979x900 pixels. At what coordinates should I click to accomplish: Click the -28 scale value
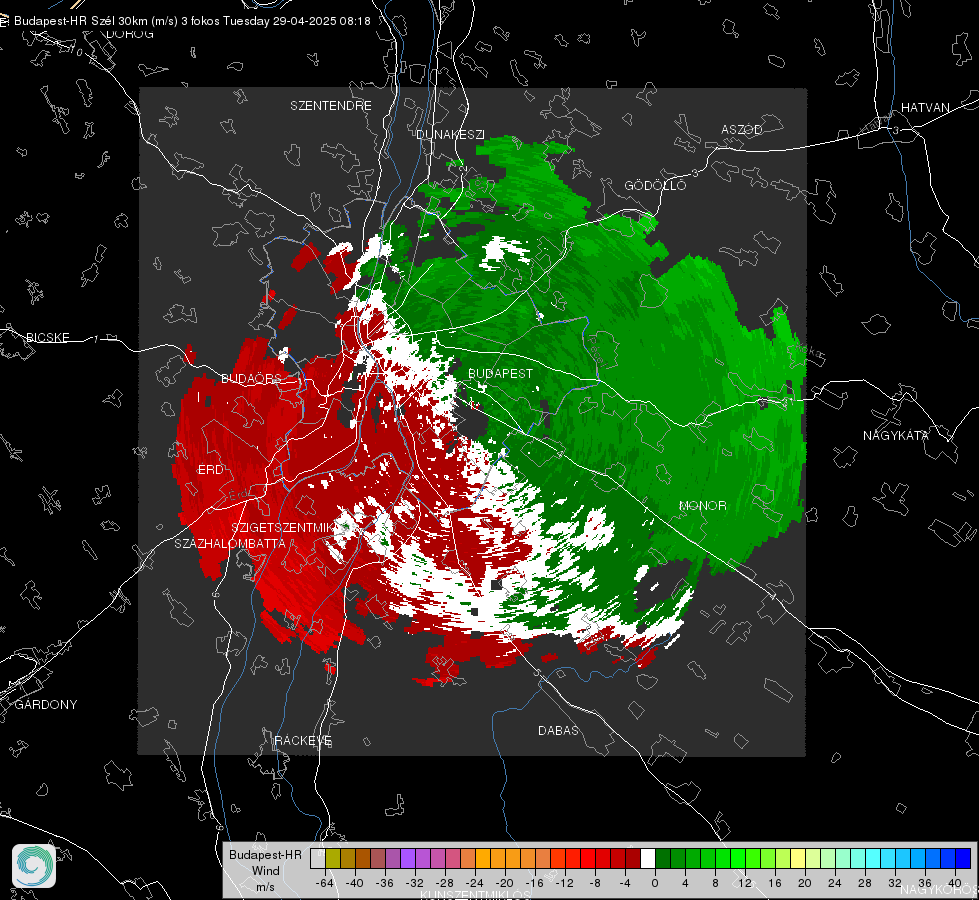tap(445, 883)
